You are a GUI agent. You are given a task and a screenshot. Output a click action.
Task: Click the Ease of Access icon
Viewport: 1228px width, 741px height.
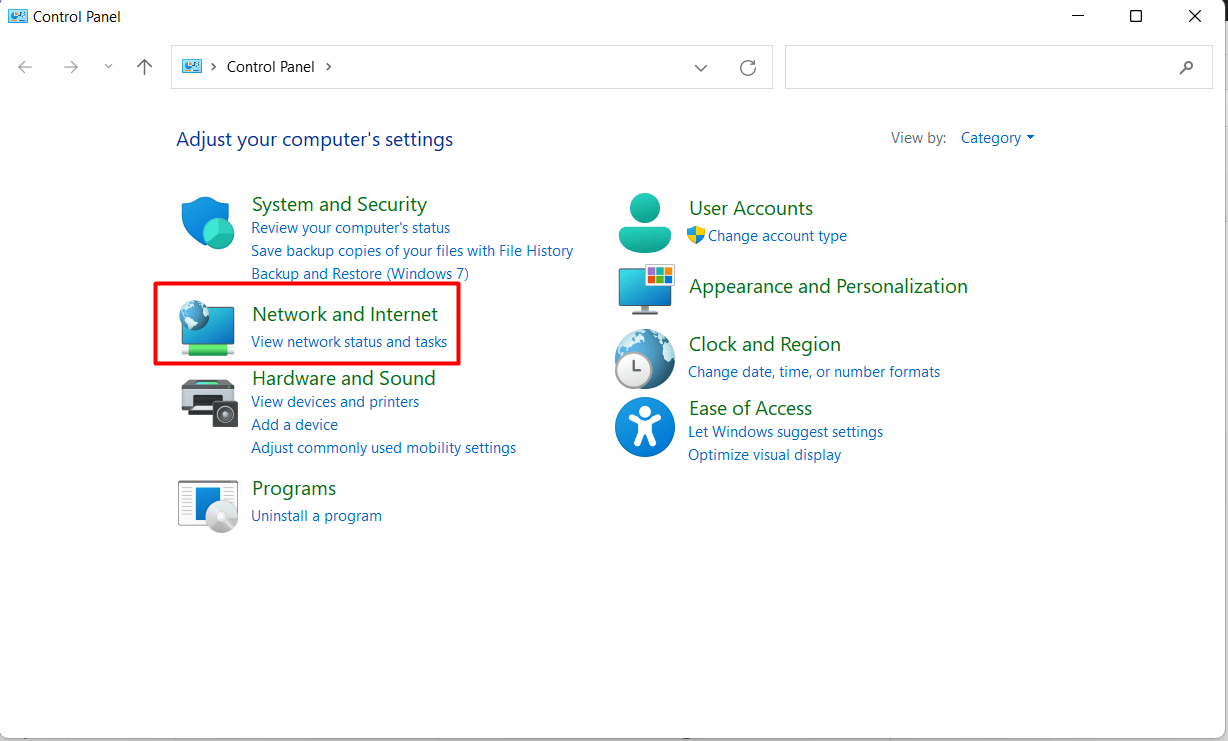(x=644, y=427)
